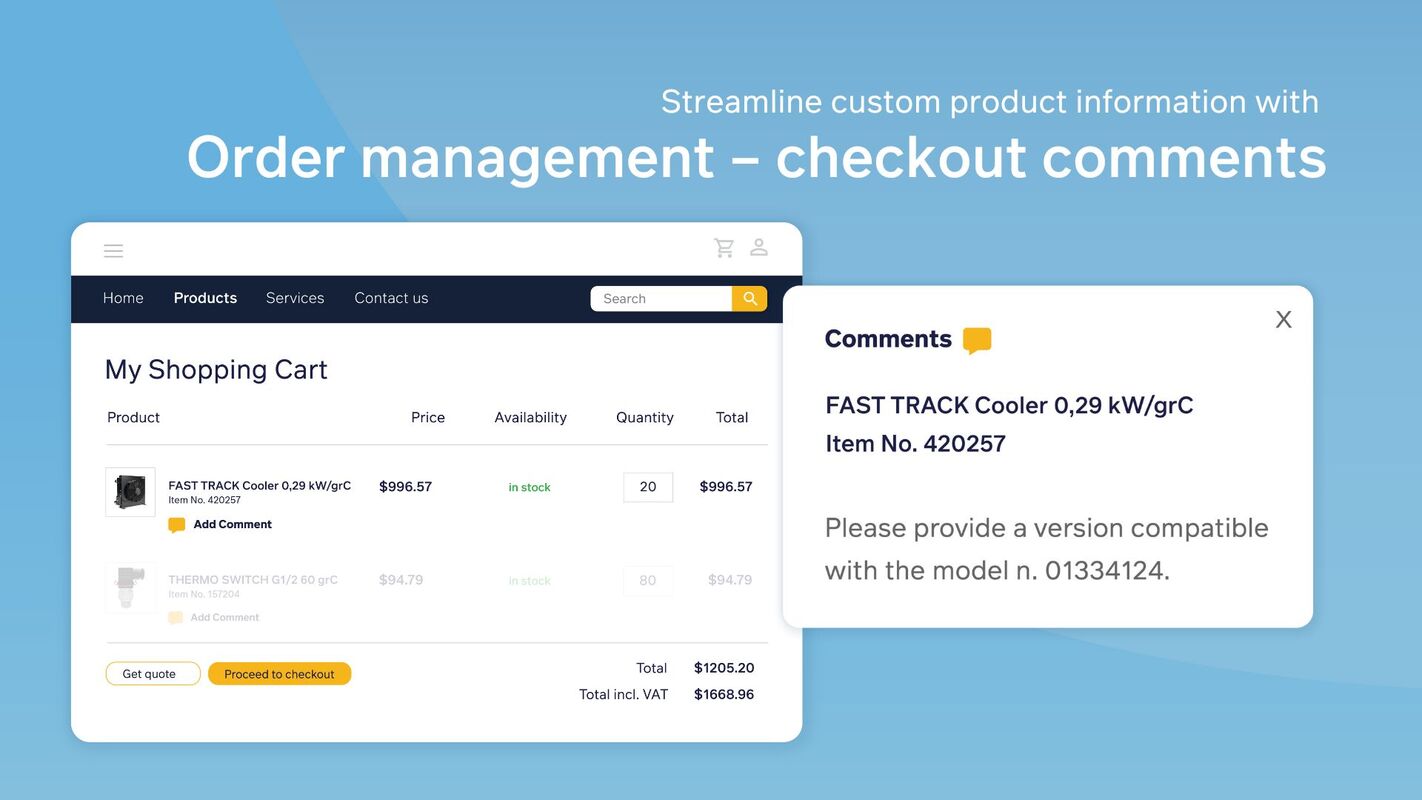Open the shopping cart icon
The width and height of the screenshot is (1422, 800).
point(723,247)
